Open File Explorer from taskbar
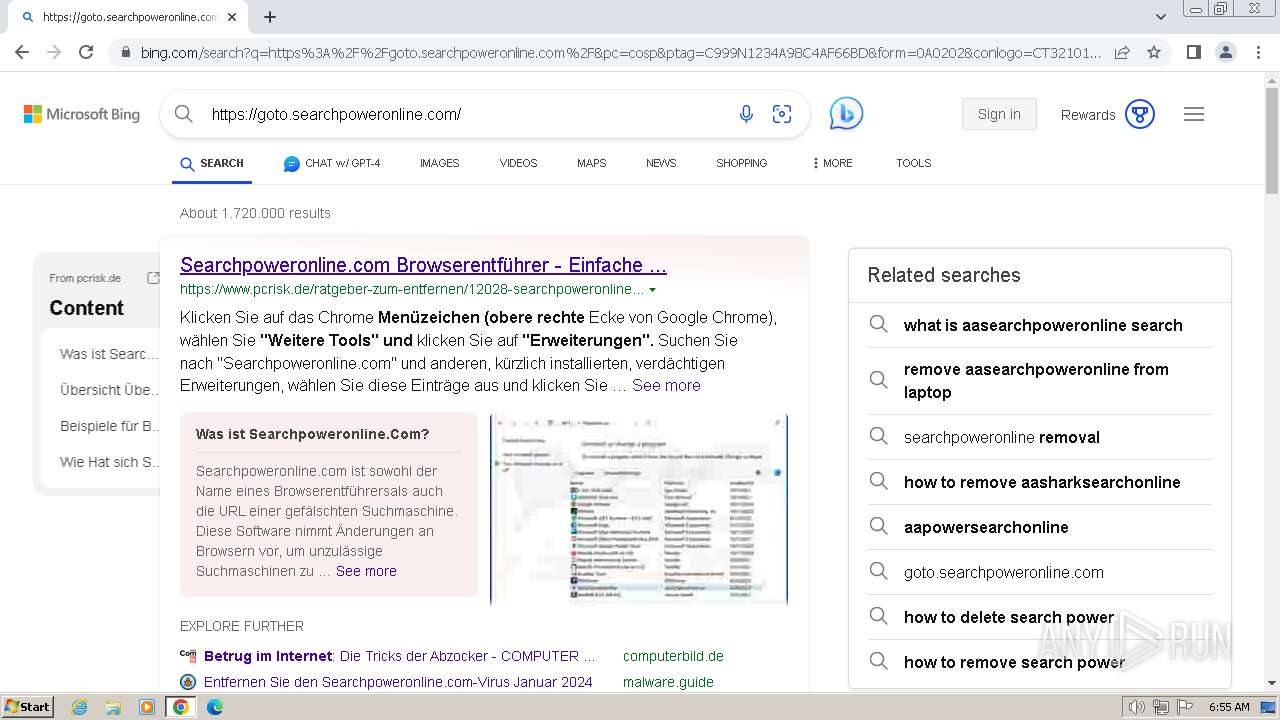Screen dimensions: 1280x720 click(113, 707)
